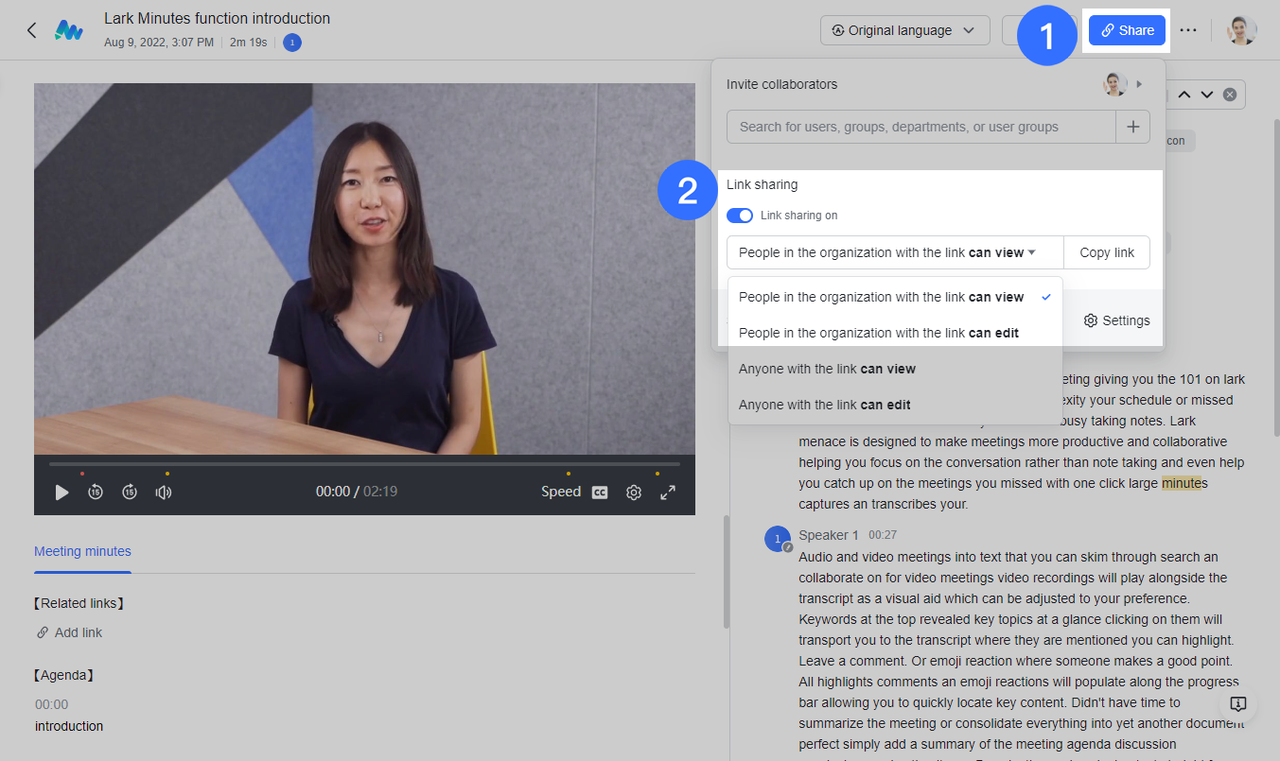Select organization link can edit option

(x=878, y=333)
